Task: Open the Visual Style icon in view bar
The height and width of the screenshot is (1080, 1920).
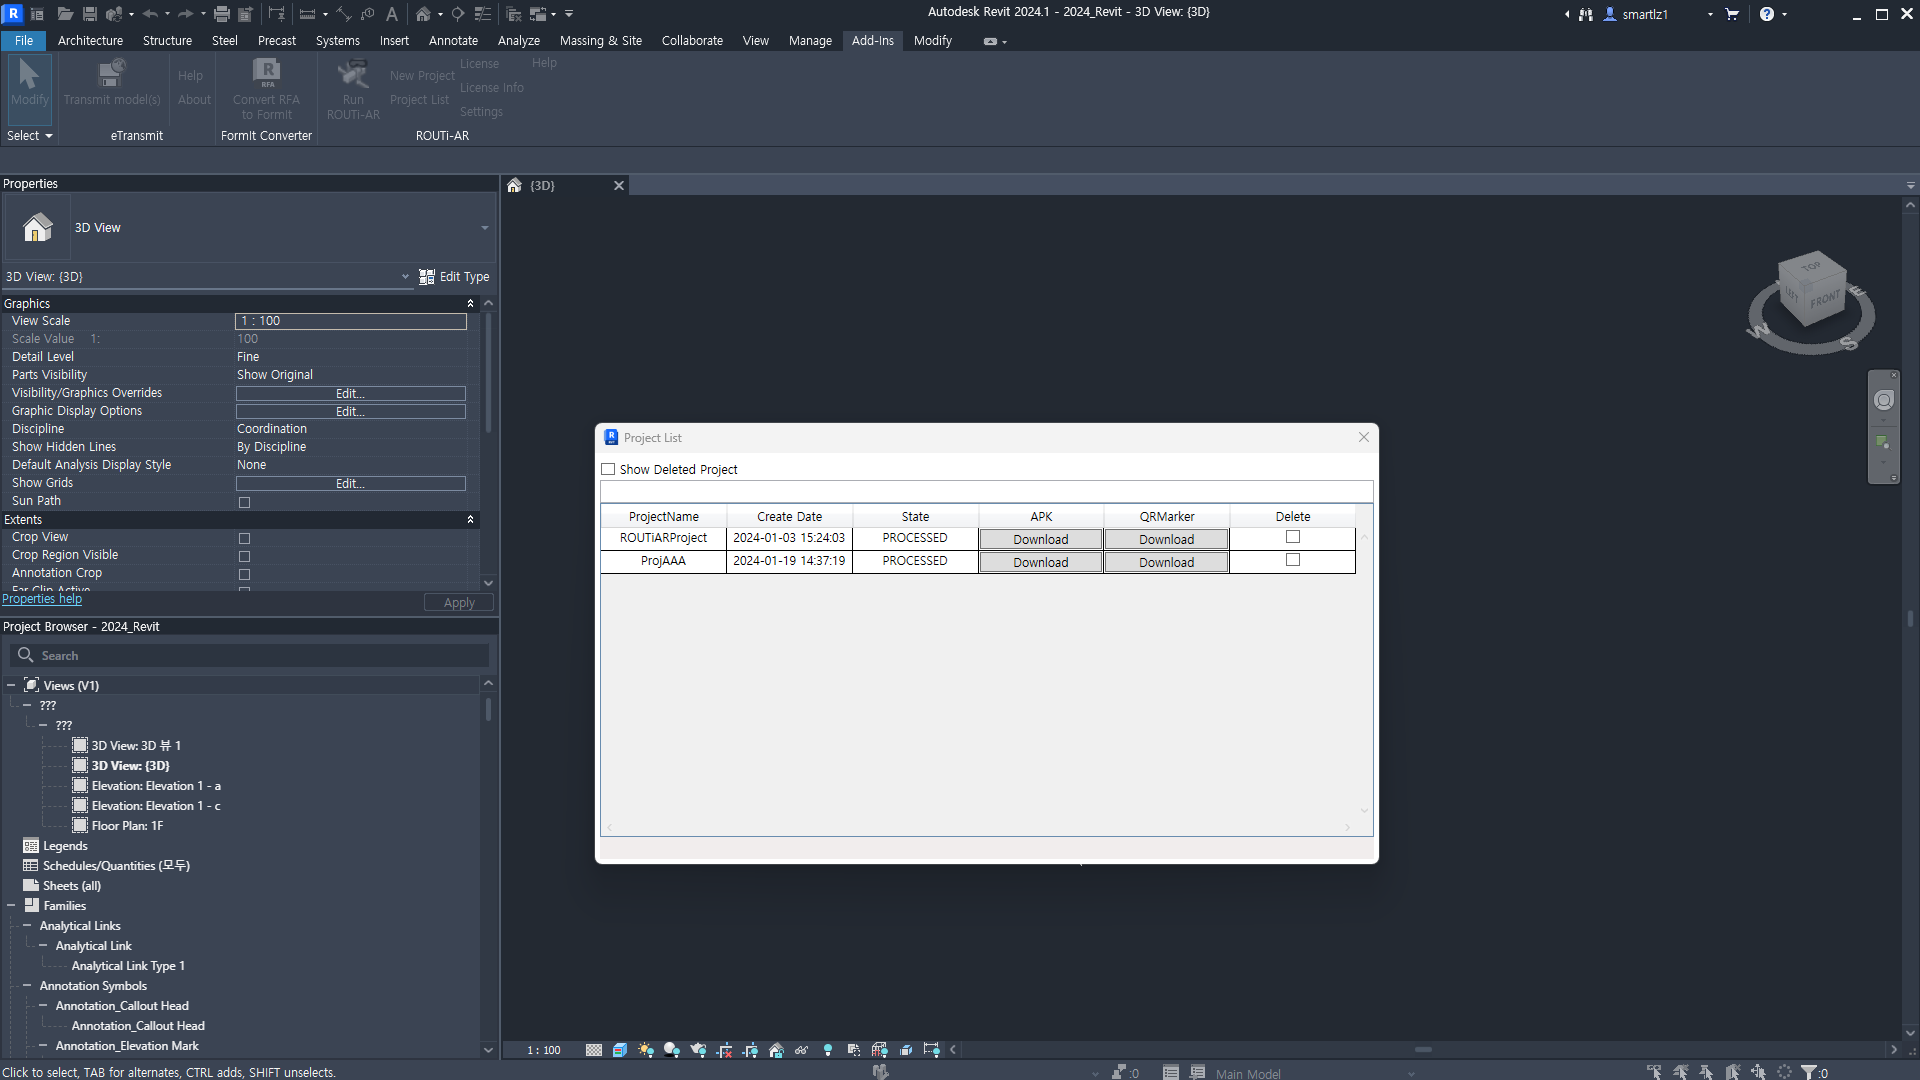Action: pyautogui.click(x=620, y=1050)
